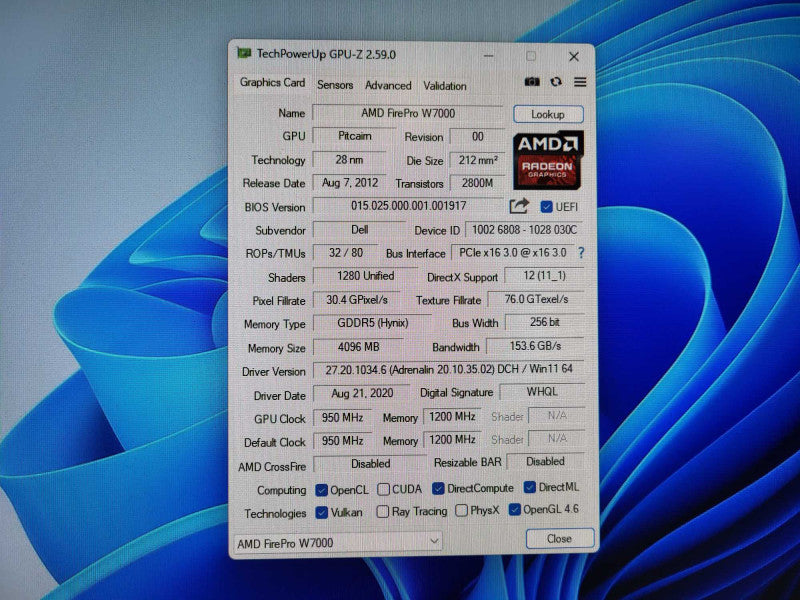Toggle the OpenGL 4.6 checkbox
The width and height of the screenshot is (800, 600).
pyautogui.click(x=514, y=509)
